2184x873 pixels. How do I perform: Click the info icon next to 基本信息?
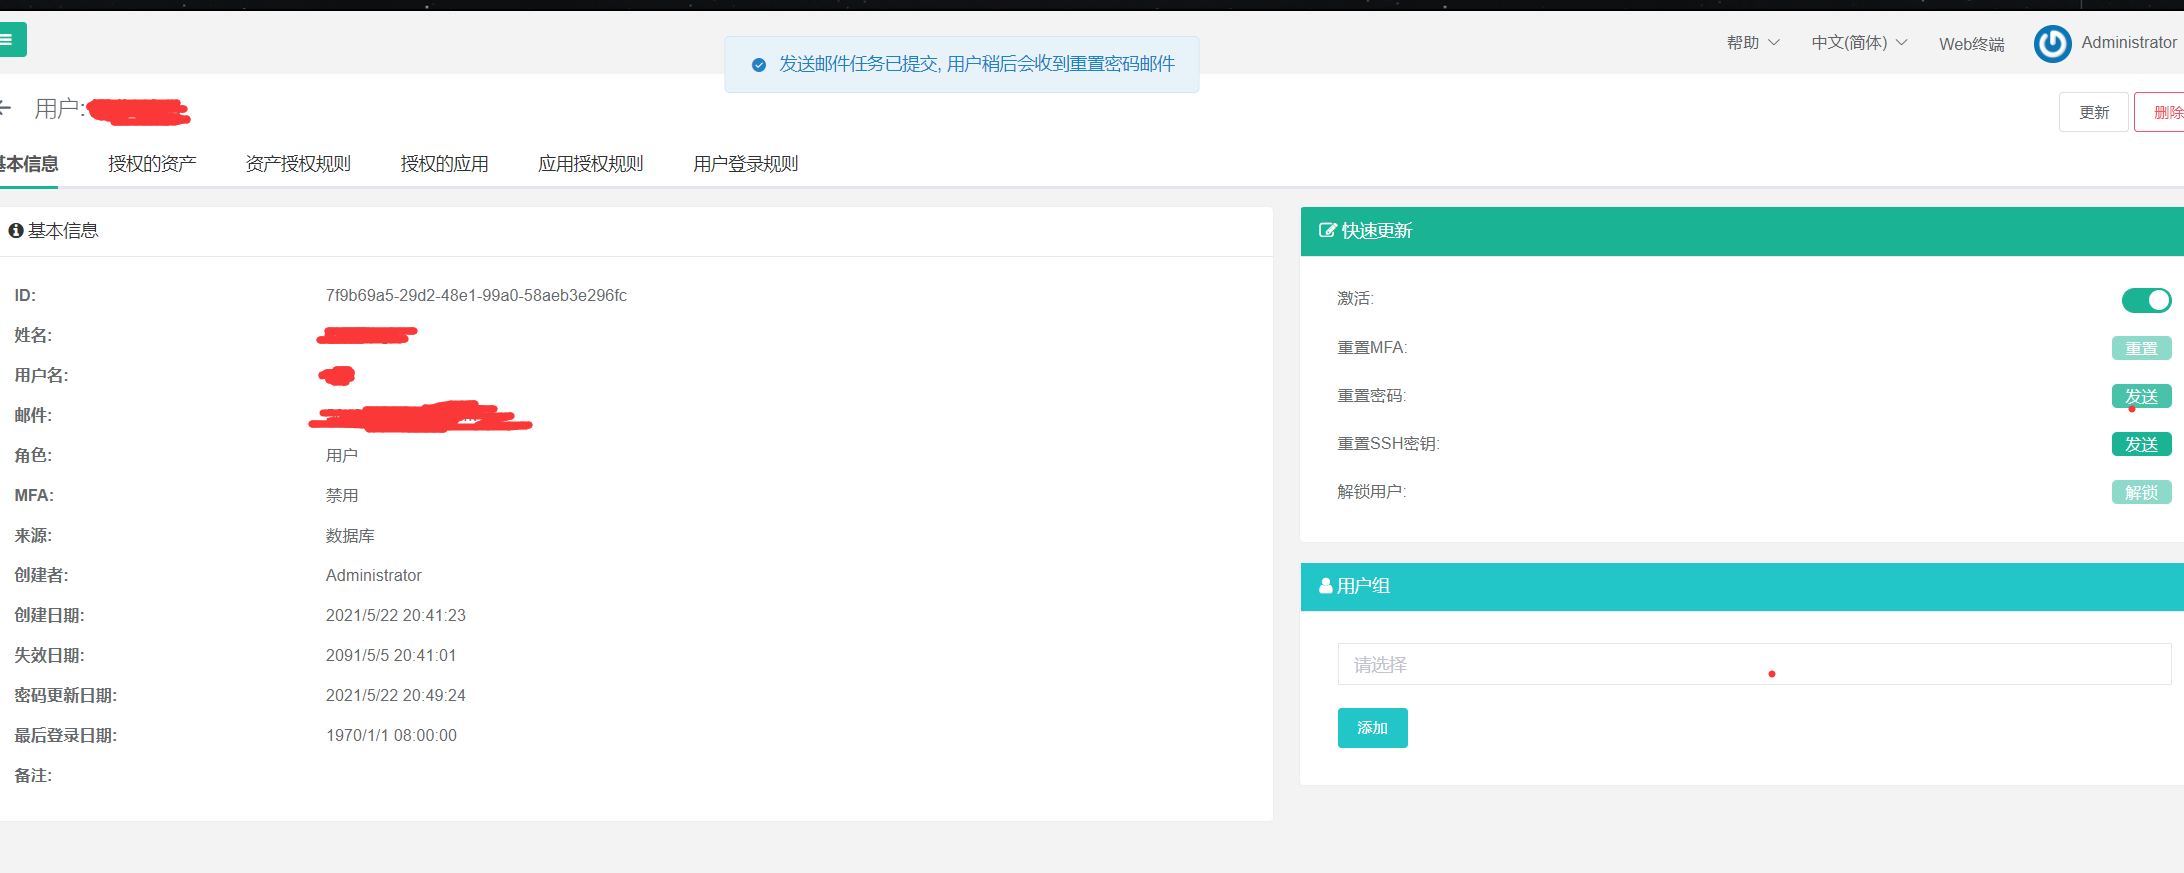coord(15,231)
